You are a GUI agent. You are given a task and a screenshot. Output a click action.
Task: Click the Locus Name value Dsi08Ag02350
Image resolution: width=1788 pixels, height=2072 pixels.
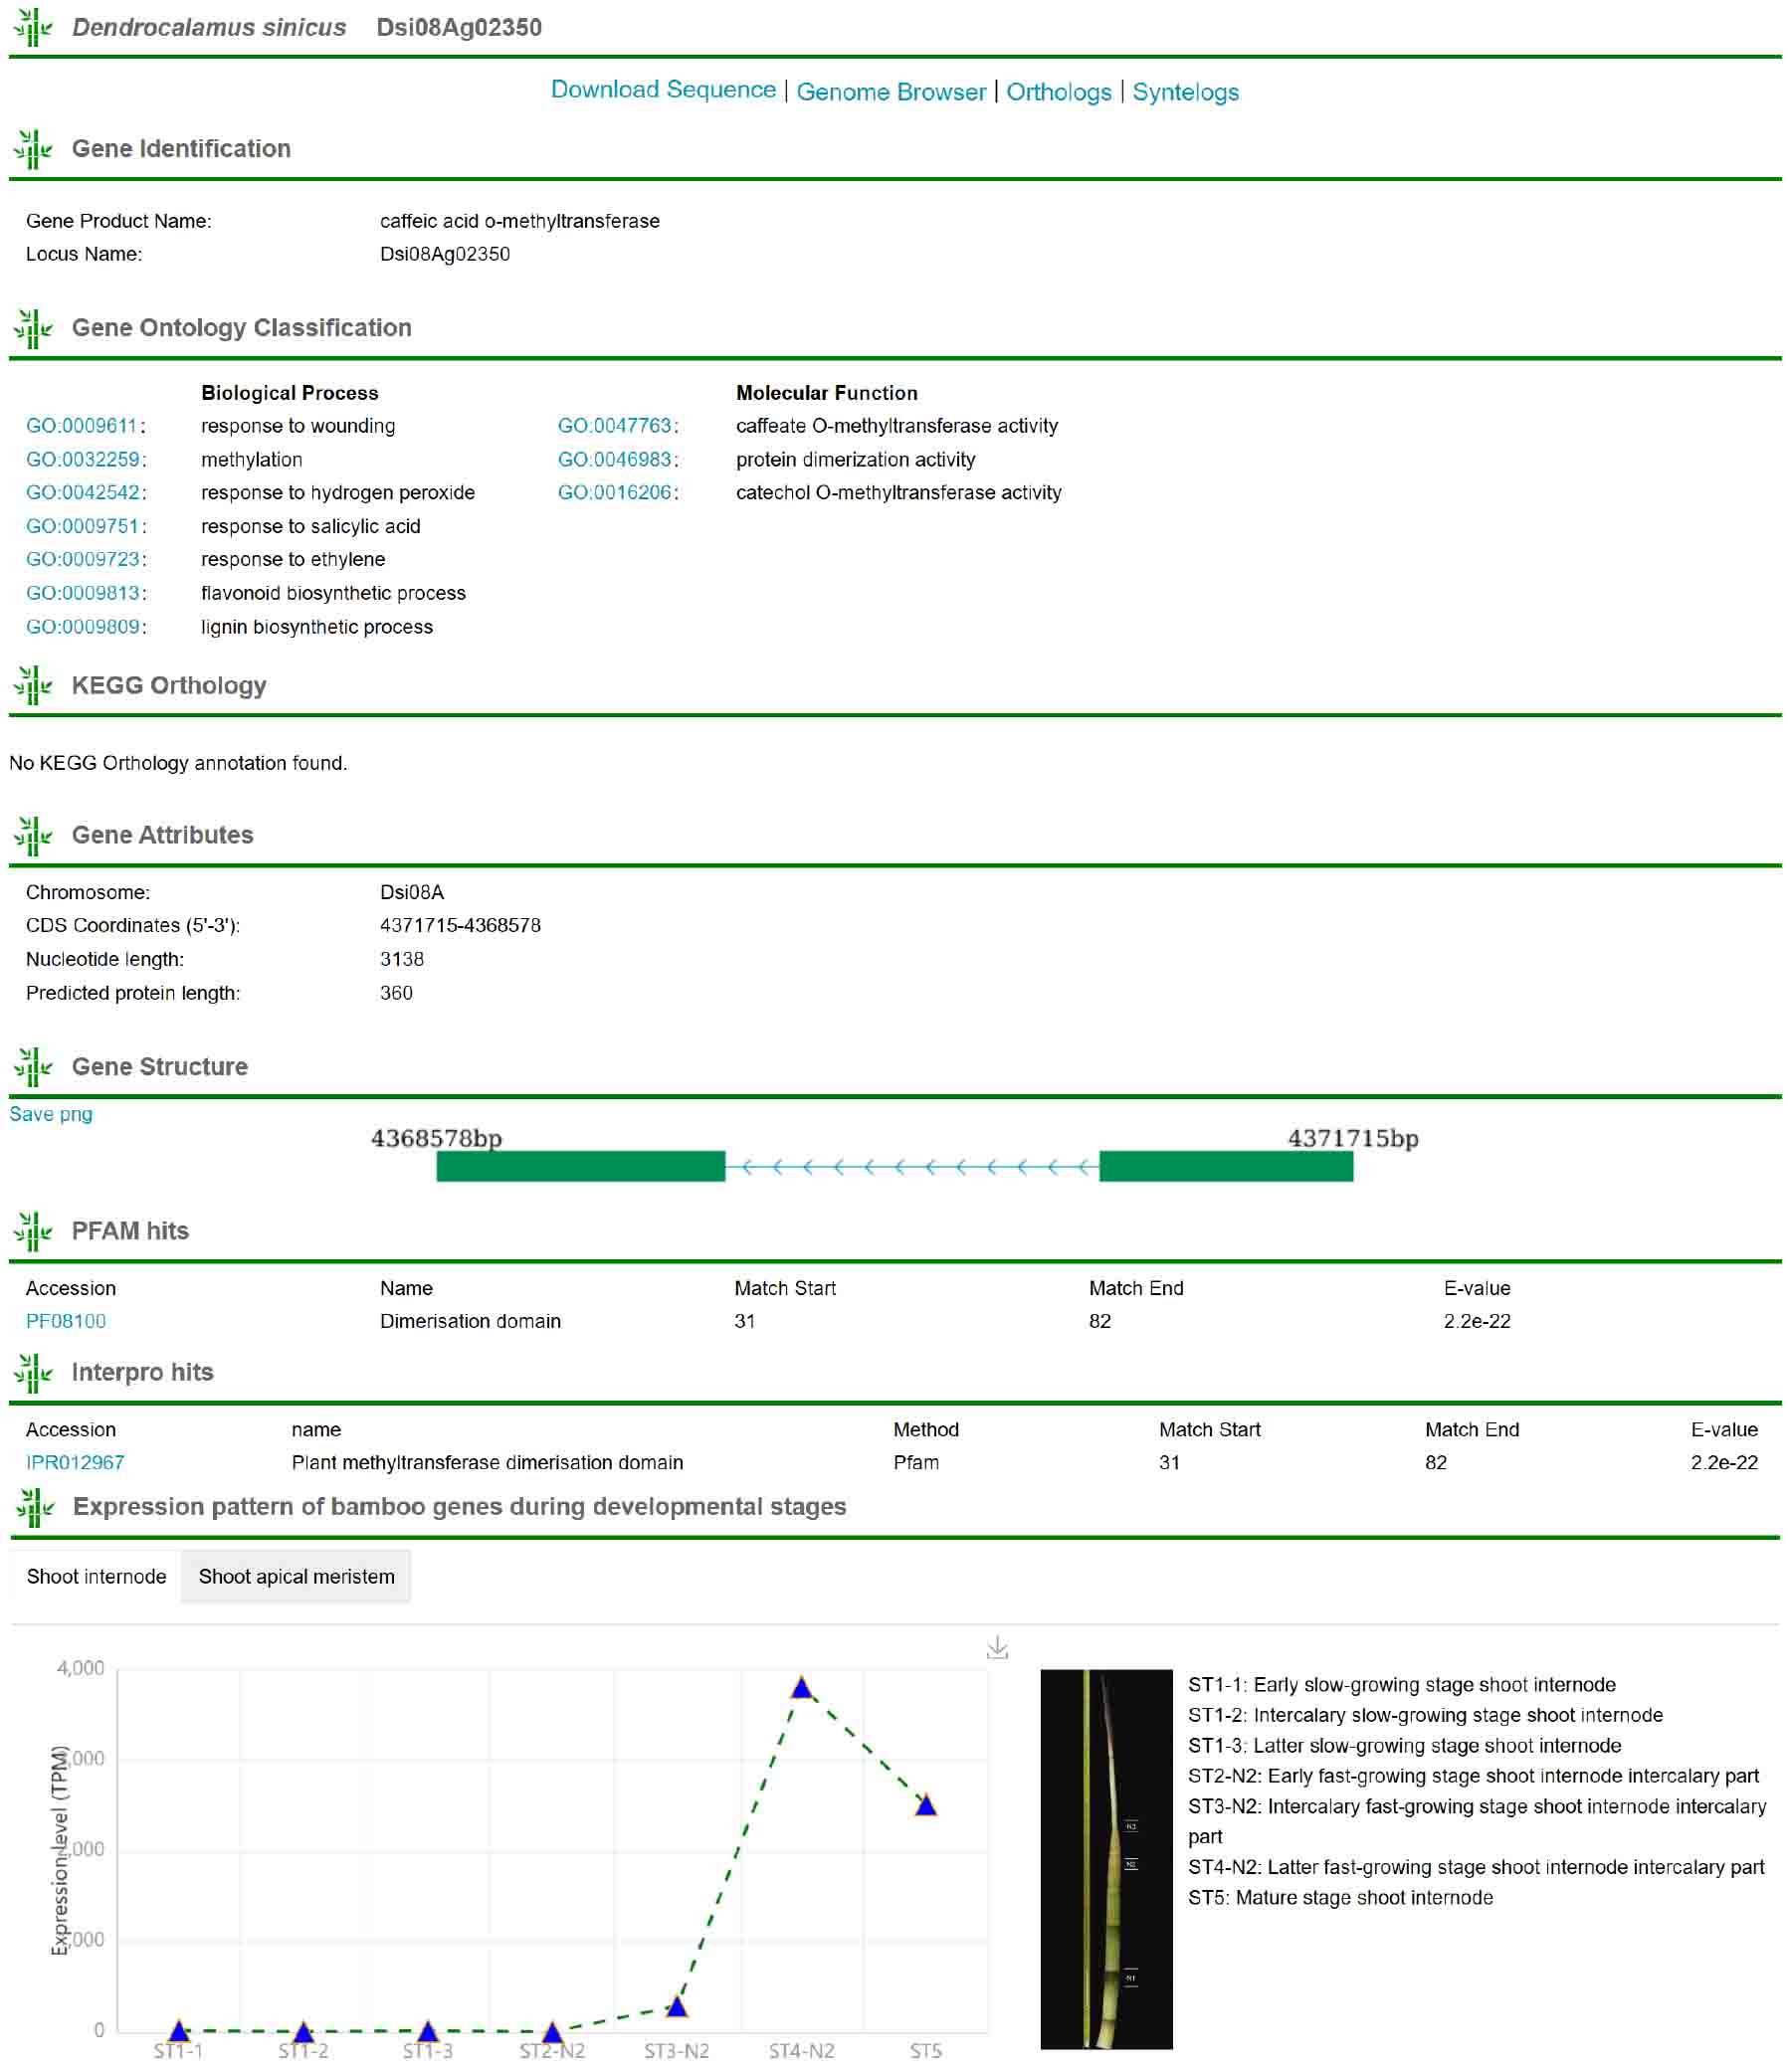click(x=445, y=254)
